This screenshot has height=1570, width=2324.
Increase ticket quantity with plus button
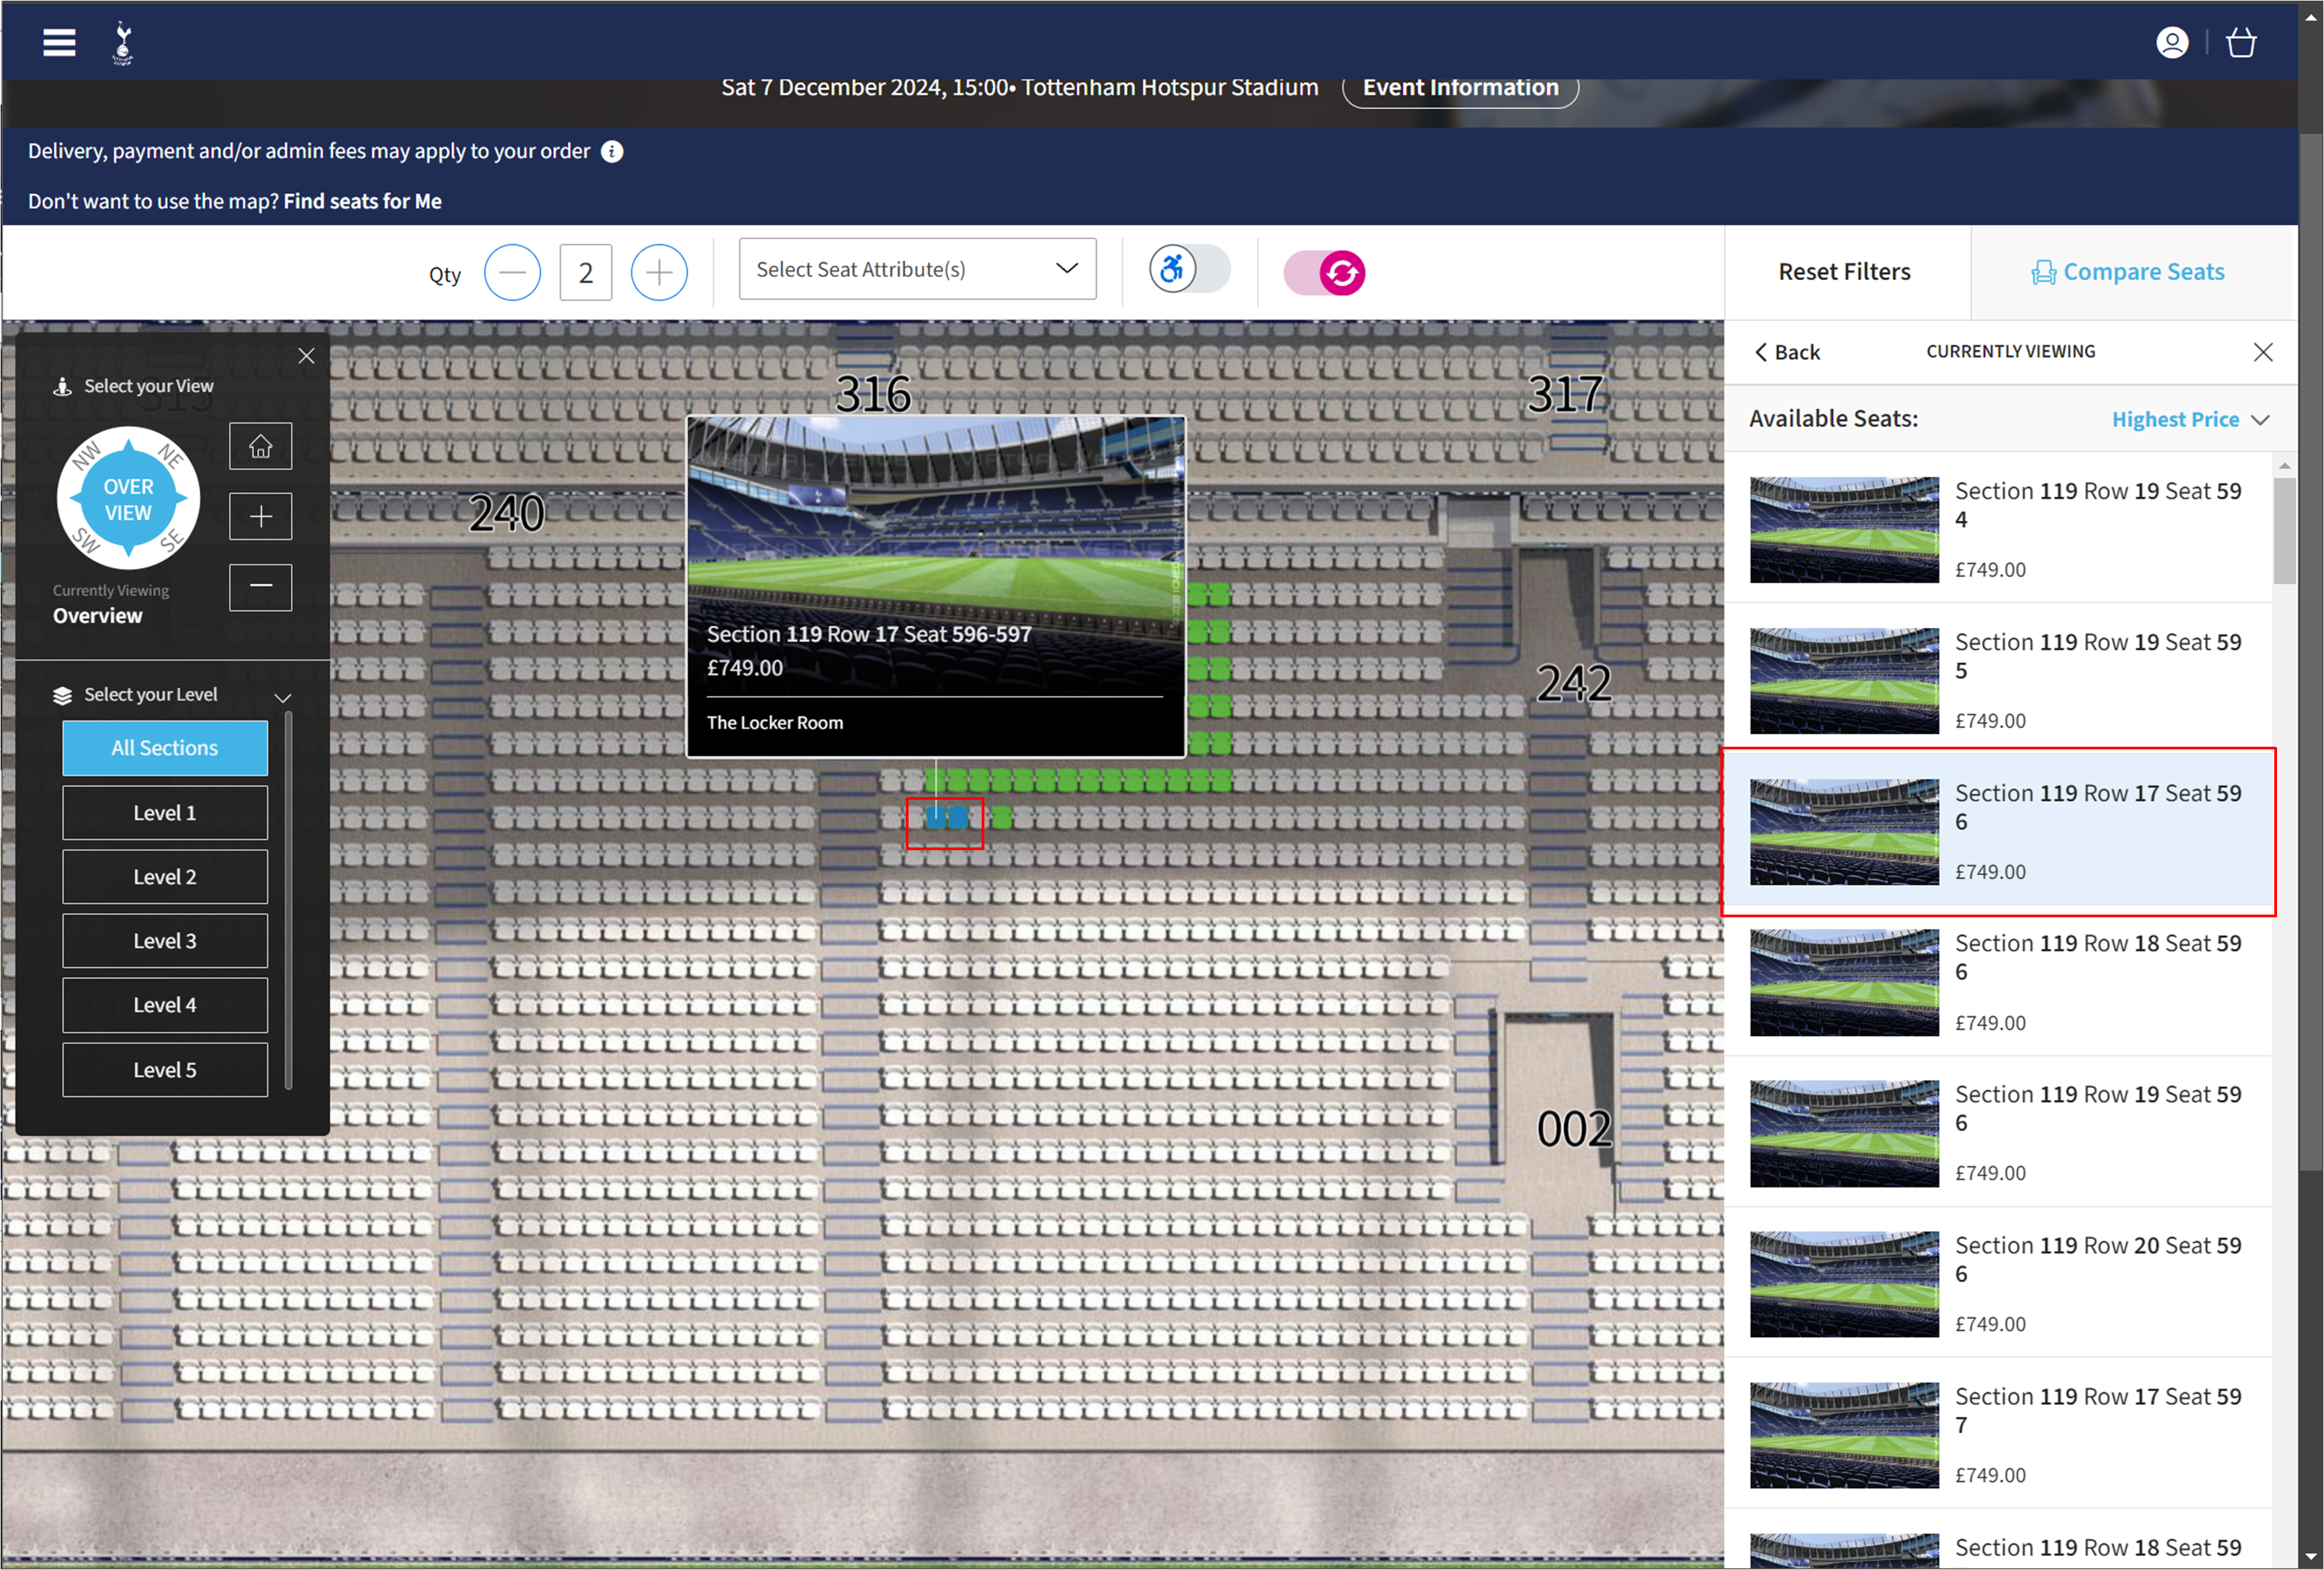[x=658, y=272]
